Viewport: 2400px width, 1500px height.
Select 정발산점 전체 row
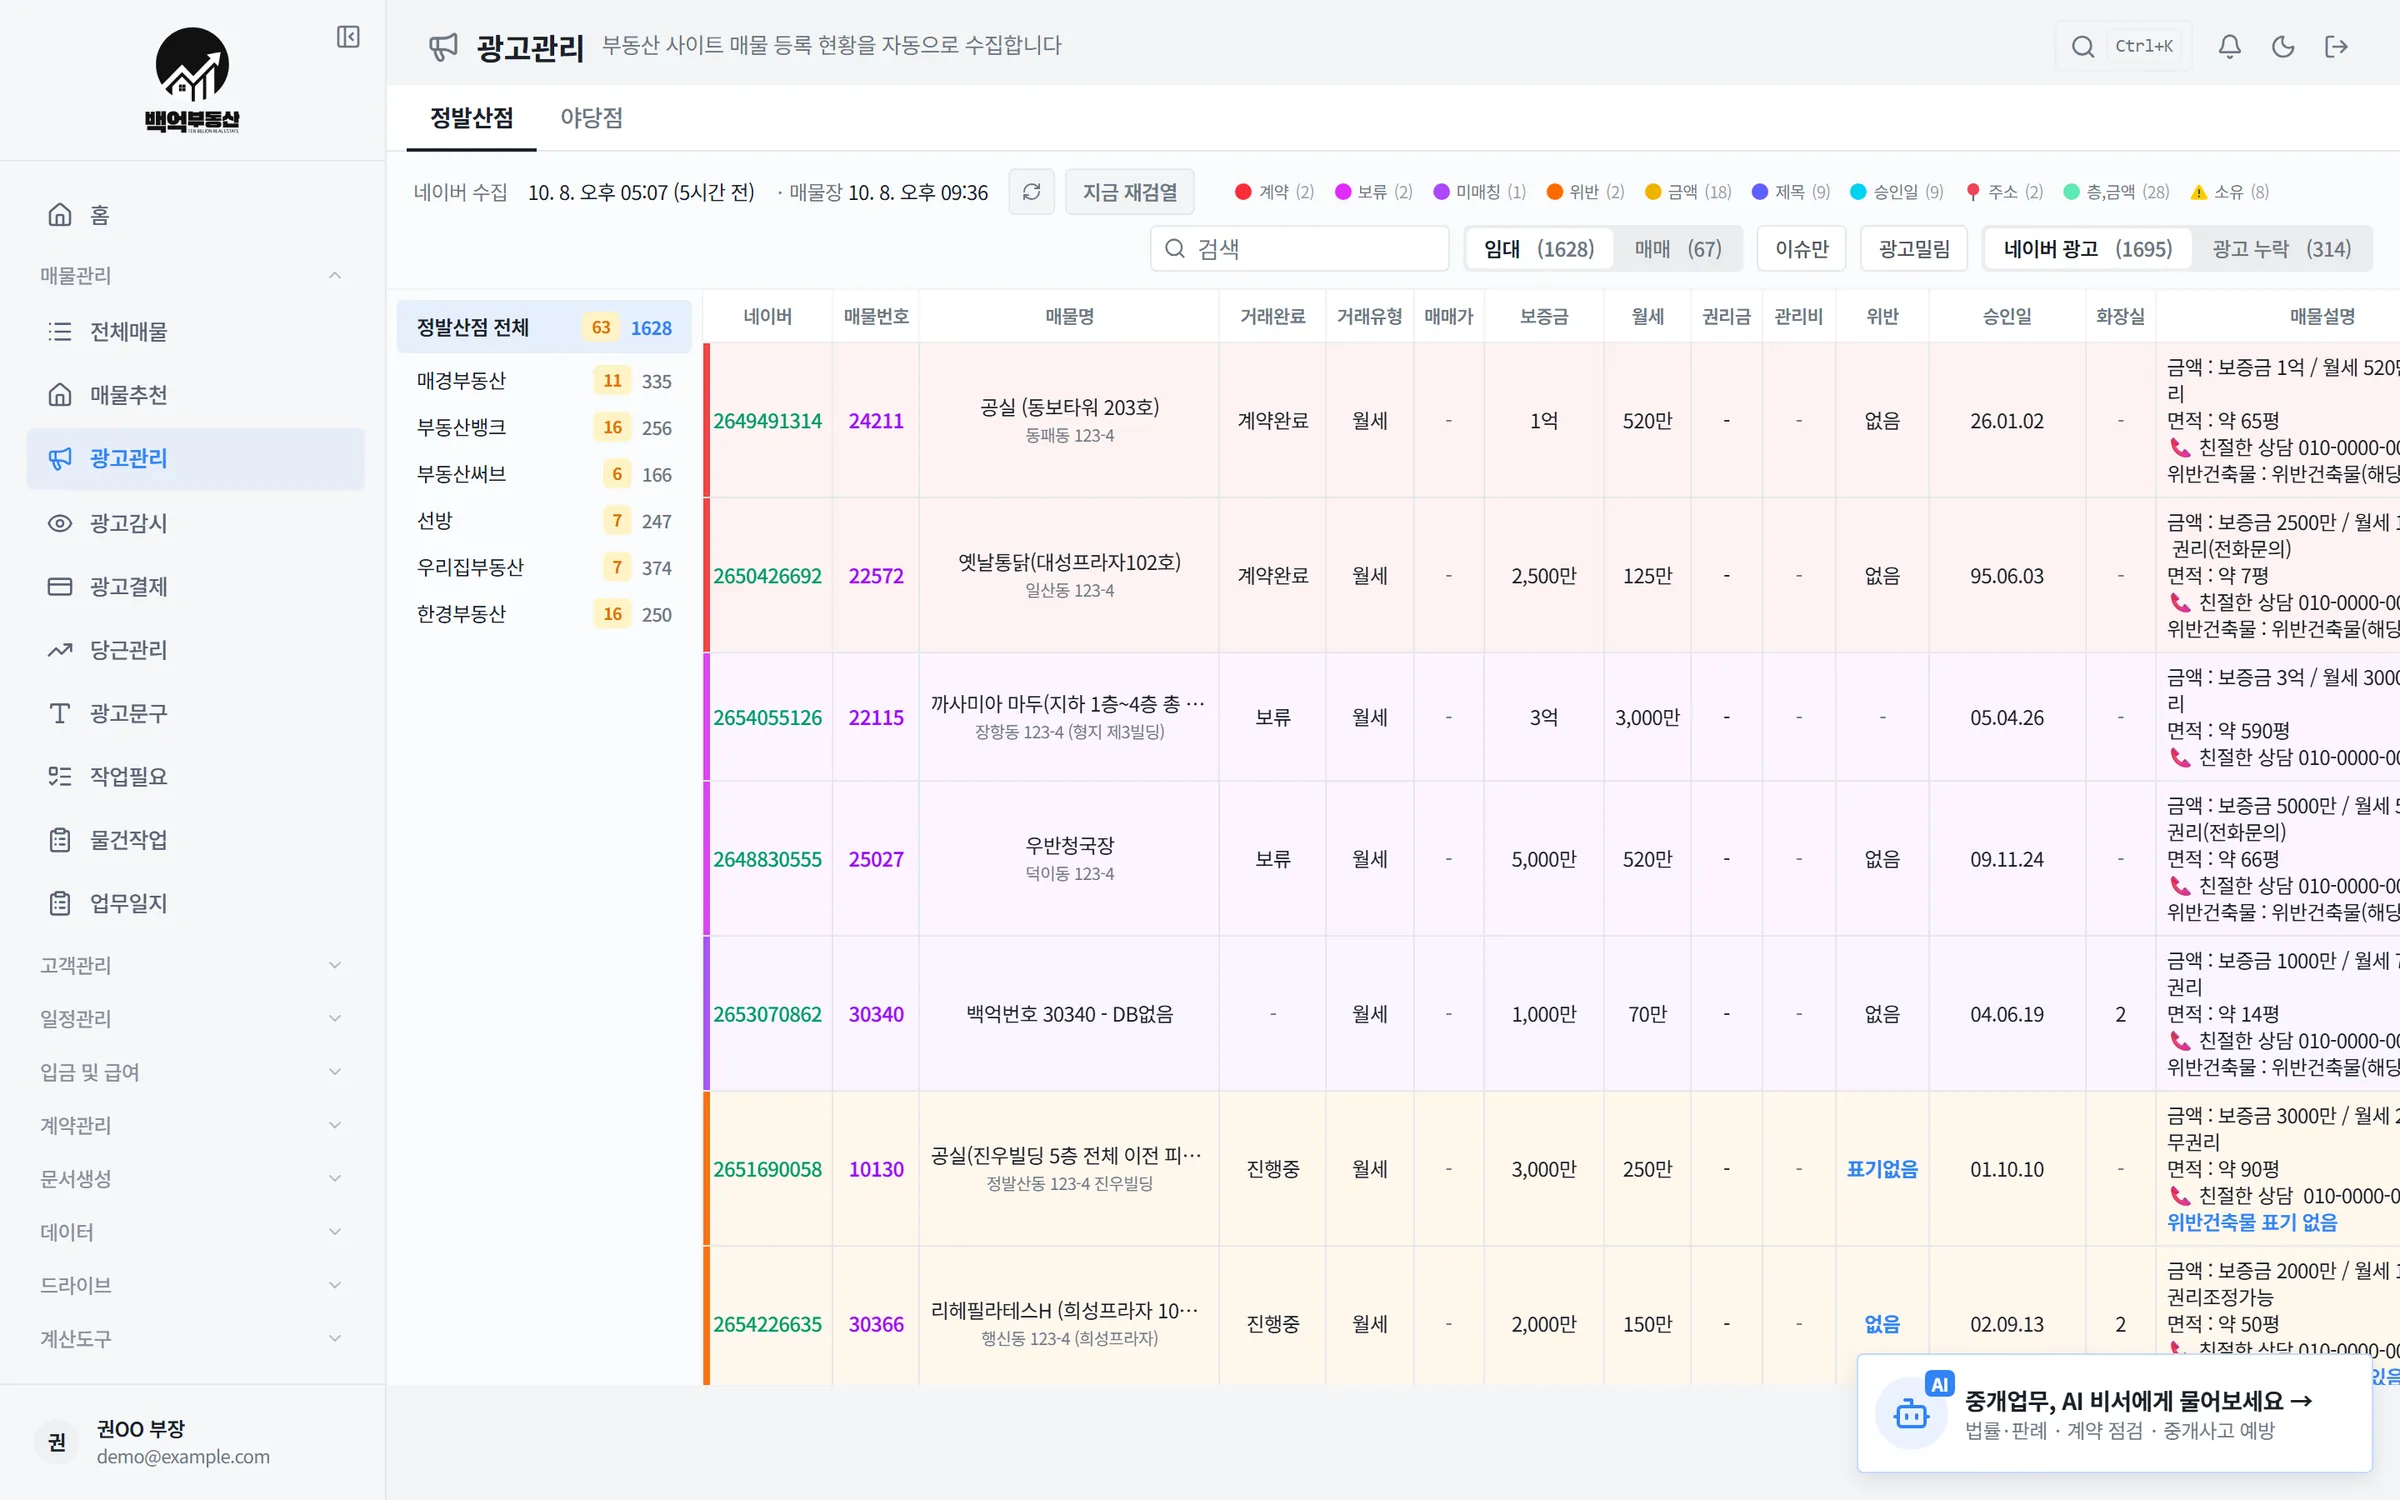point(544,327)
